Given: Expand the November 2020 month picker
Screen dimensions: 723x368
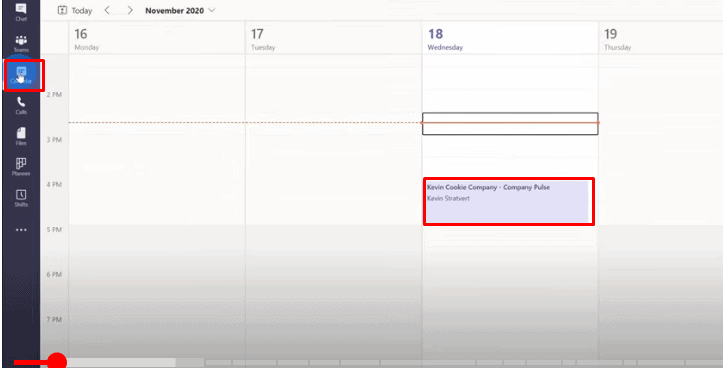Looking at the screenshot, I should [x=180, y=10].
